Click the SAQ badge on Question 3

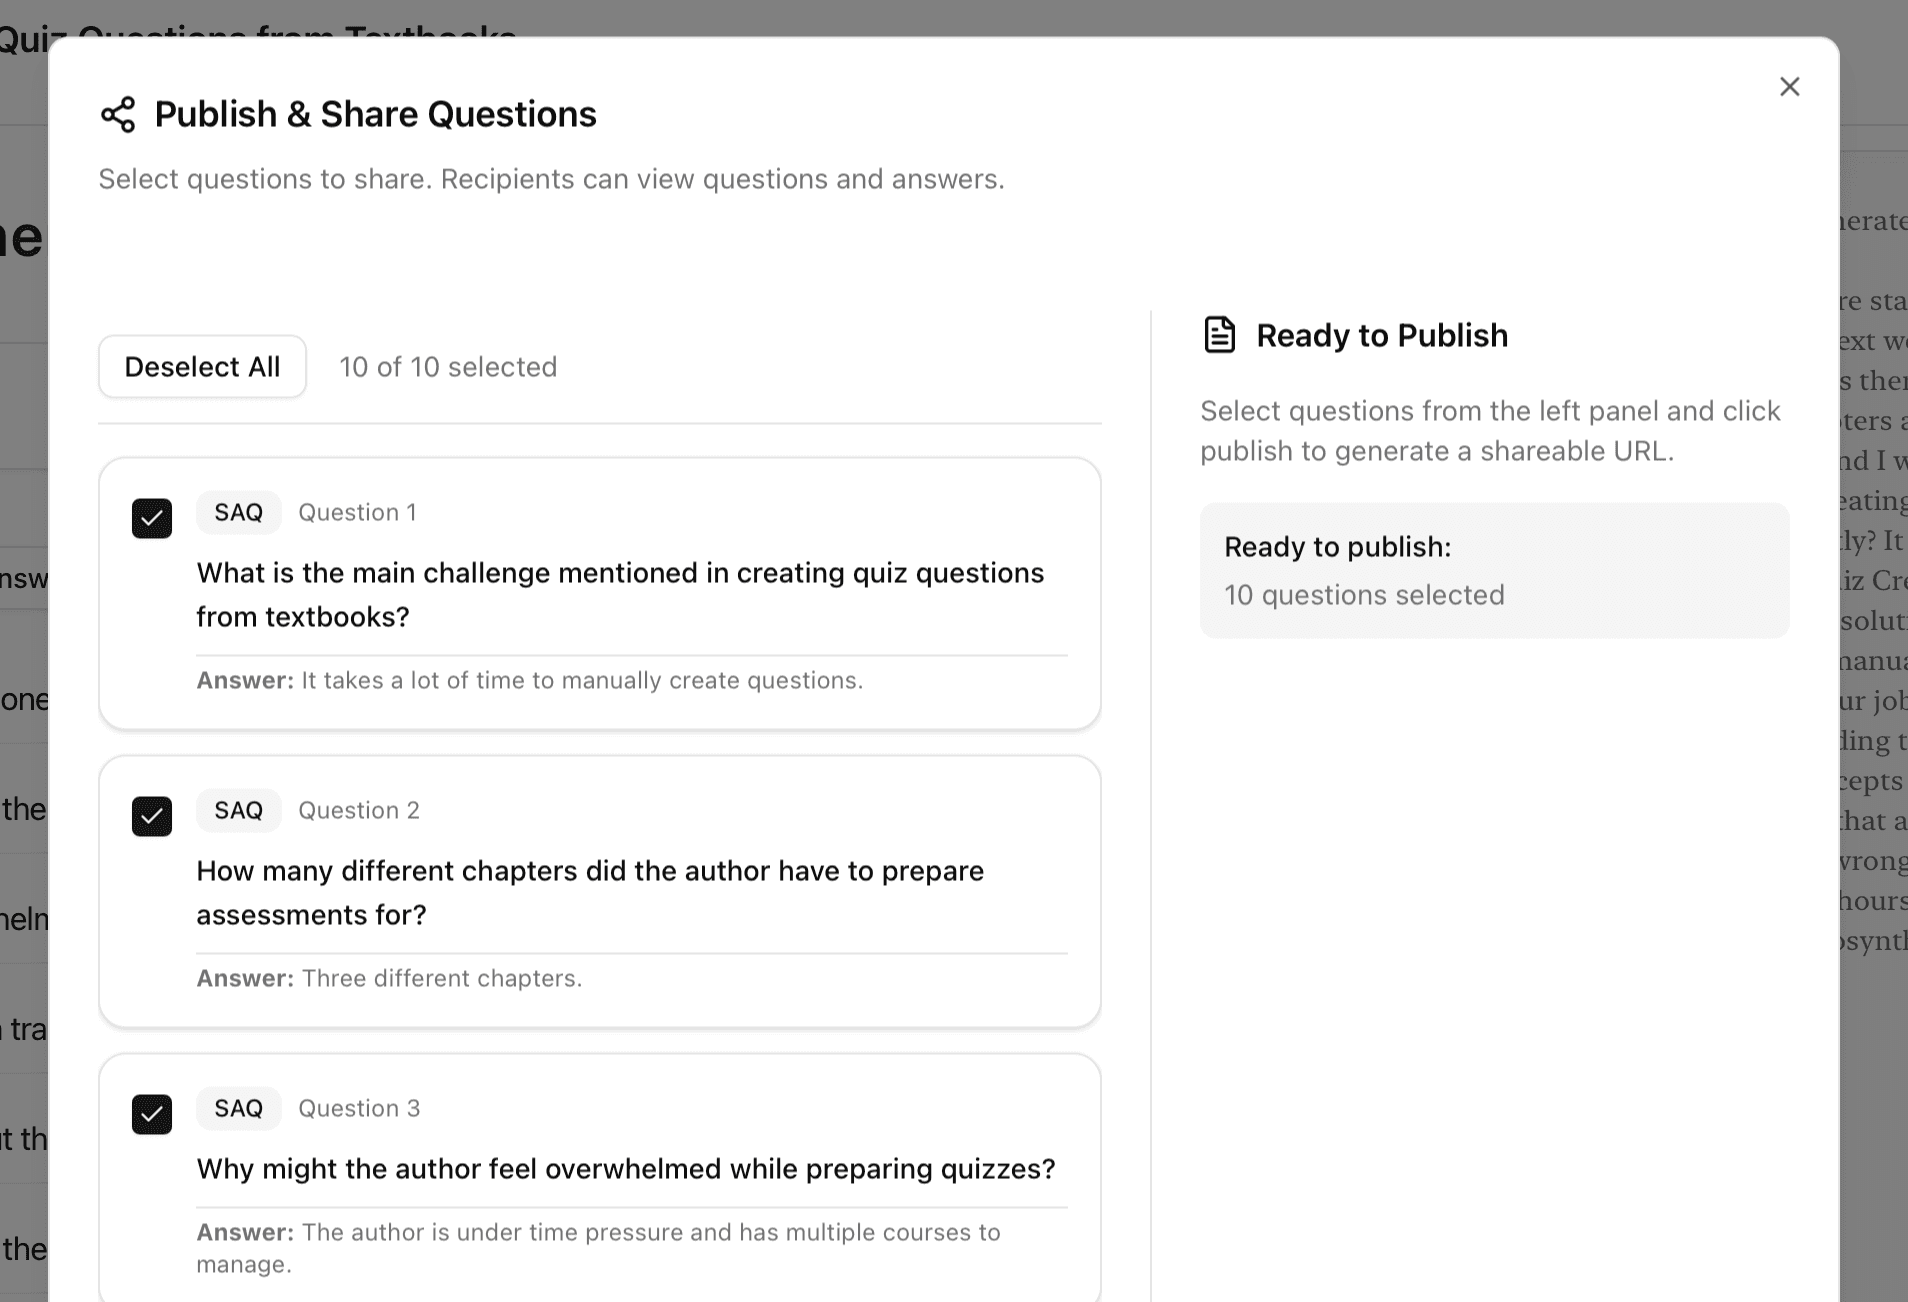coord(238,1108)
